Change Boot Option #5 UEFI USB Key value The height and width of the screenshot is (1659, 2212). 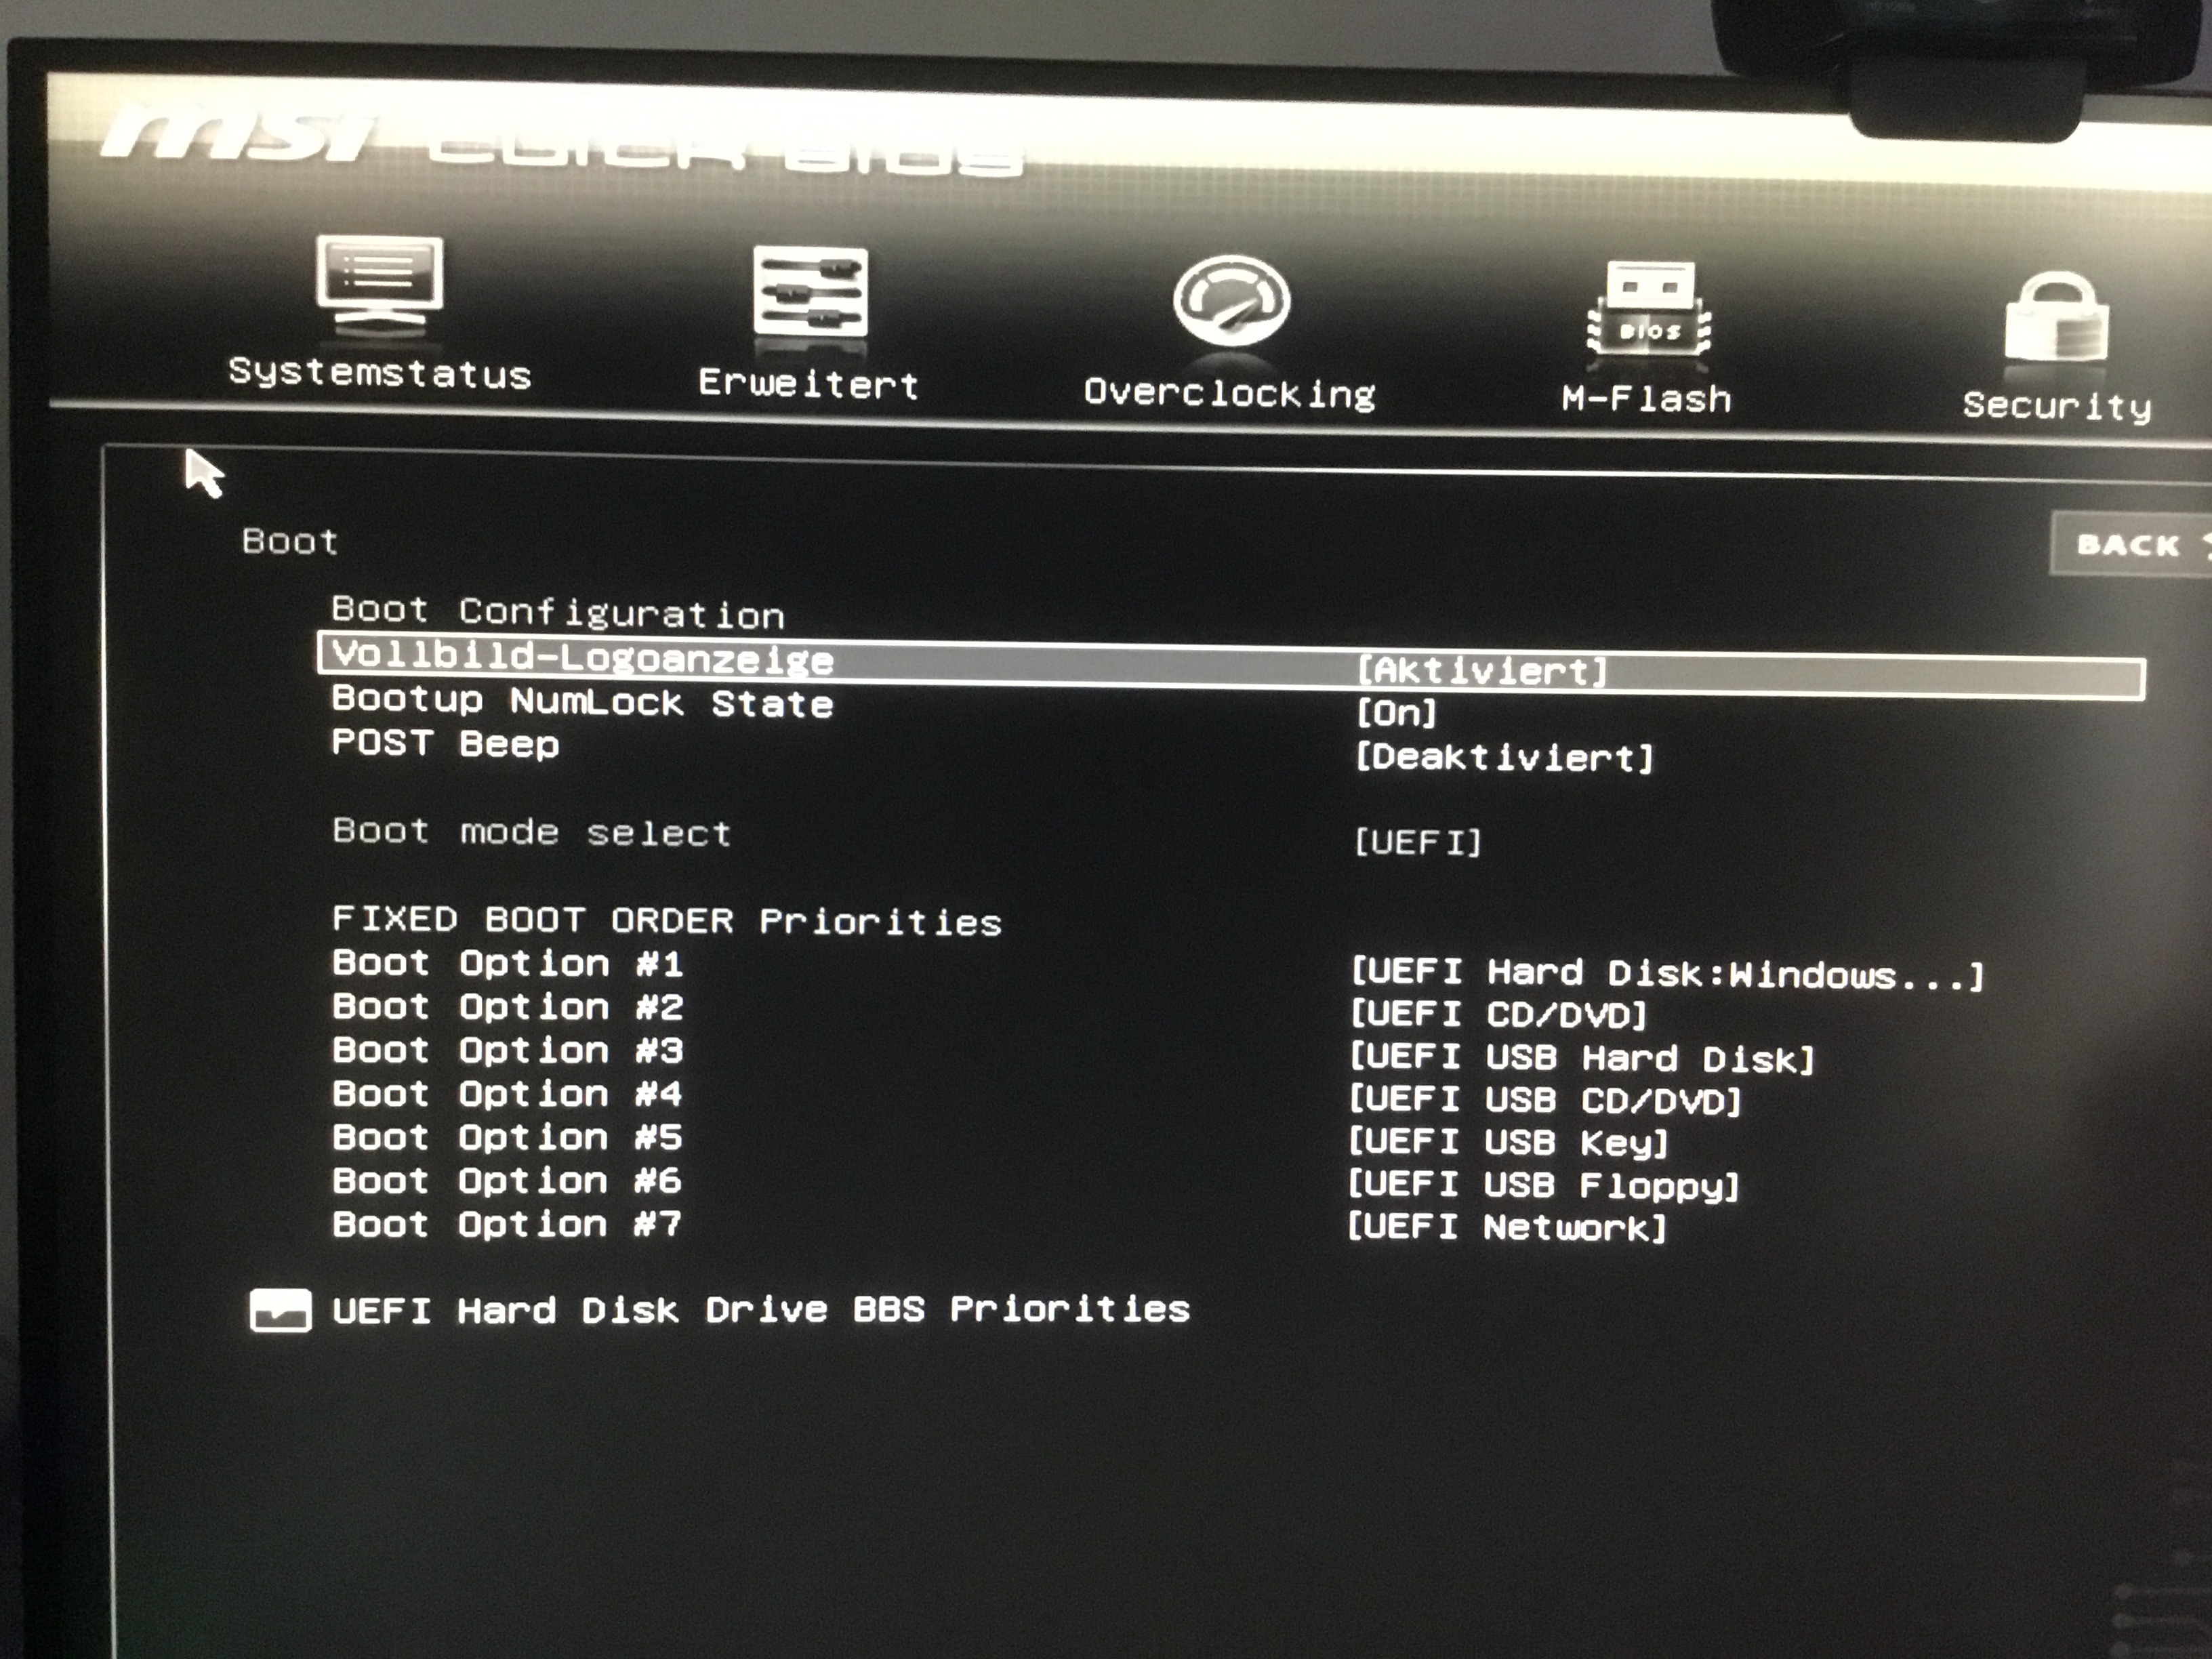(x=1507, y=1142)
